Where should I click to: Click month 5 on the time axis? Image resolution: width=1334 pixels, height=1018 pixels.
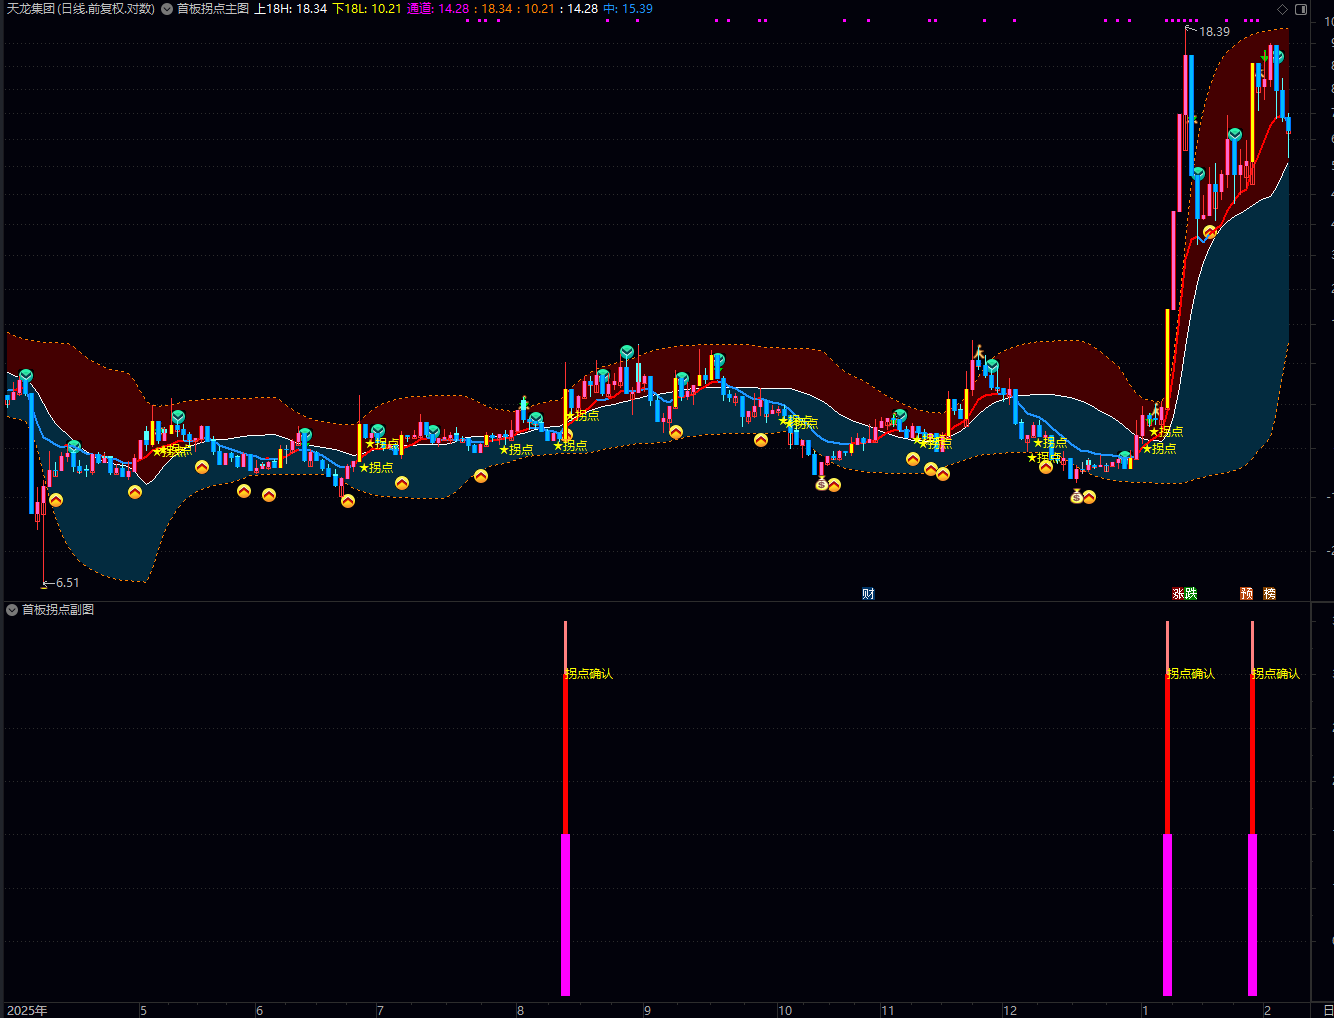pyautogui.click(x=143, y=1011)
